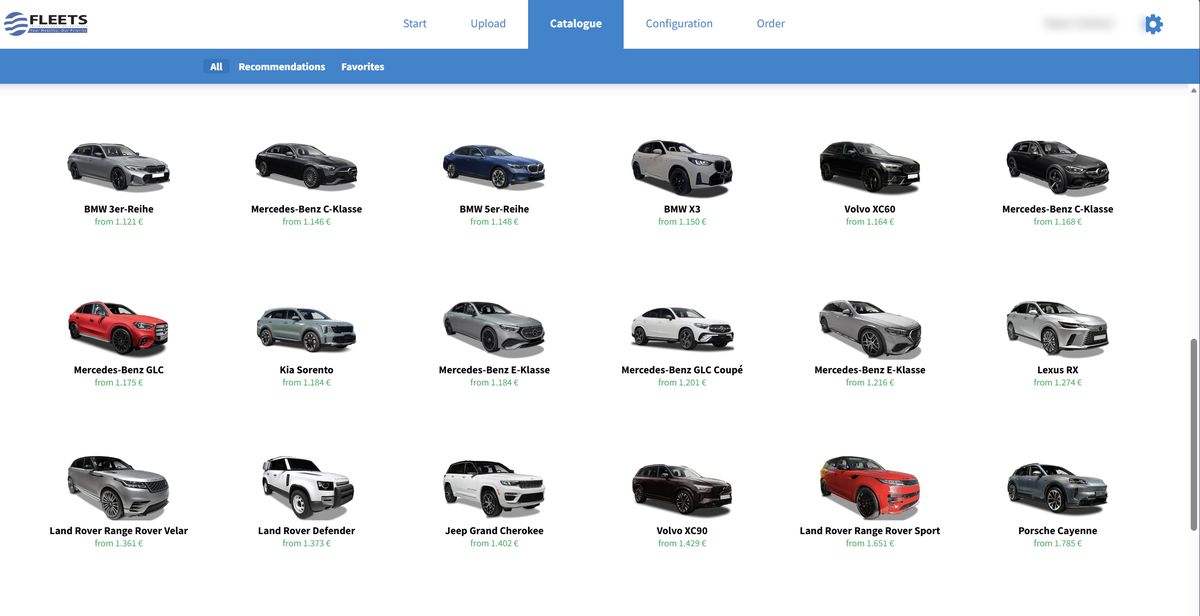1200x616 pixels.
Task: Open Mercedes-Benz GLC Coupé image
Action: click(x=682, y=327)
